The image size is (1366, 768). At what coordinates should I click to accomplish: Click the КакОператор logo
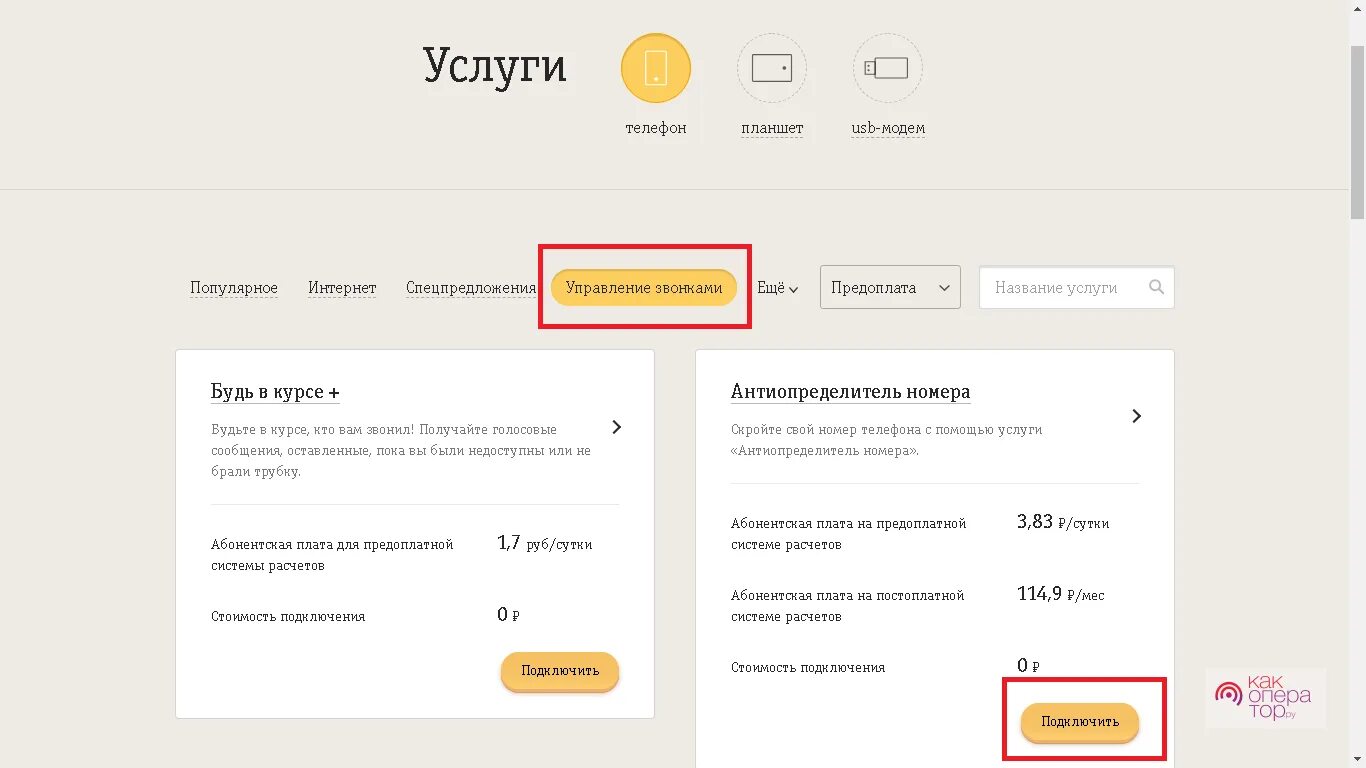(x=1266, y=697)
